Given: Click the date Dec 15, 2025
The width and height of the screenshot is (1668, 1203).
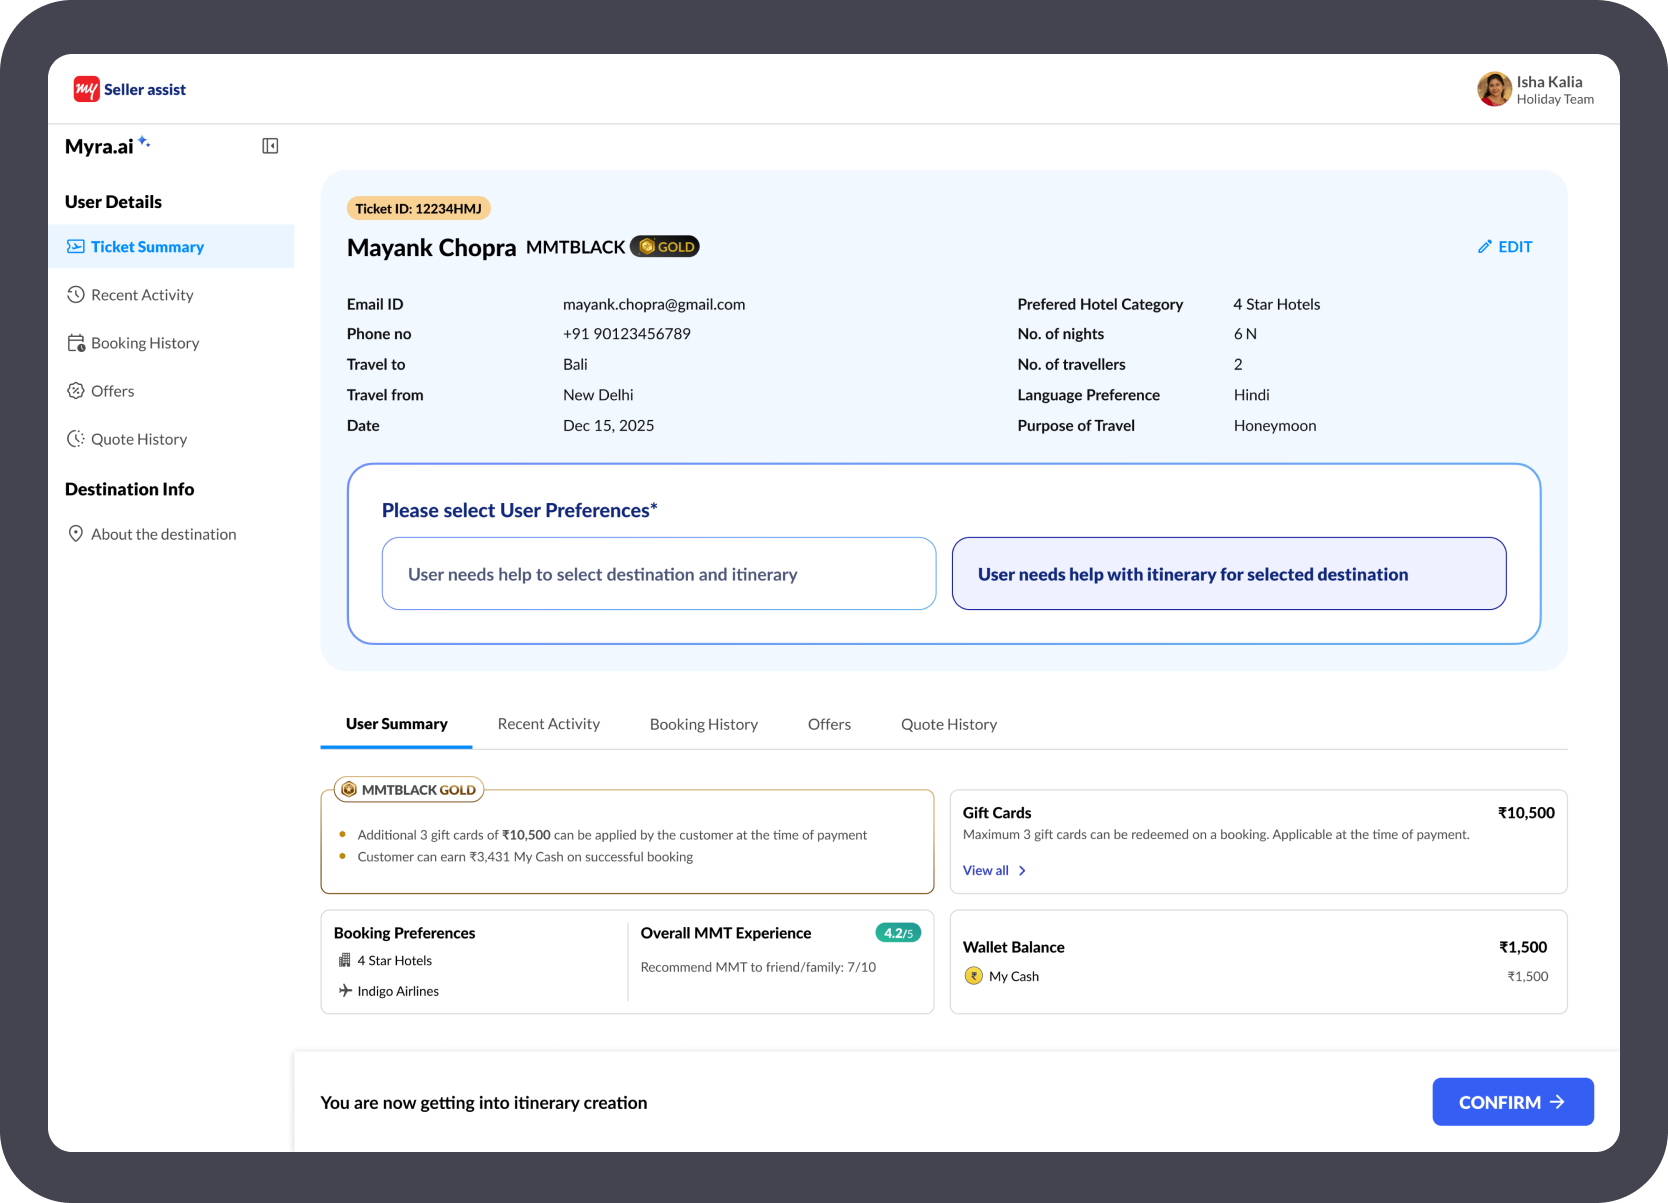Looking at the screenshot, I should (609, 426).
